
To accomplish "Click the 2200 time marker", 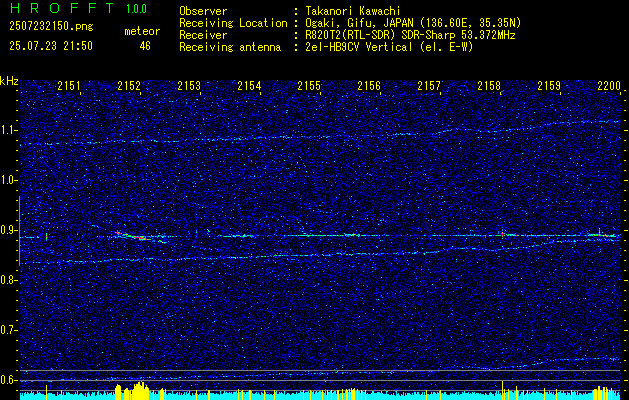I will pos(609,85).
